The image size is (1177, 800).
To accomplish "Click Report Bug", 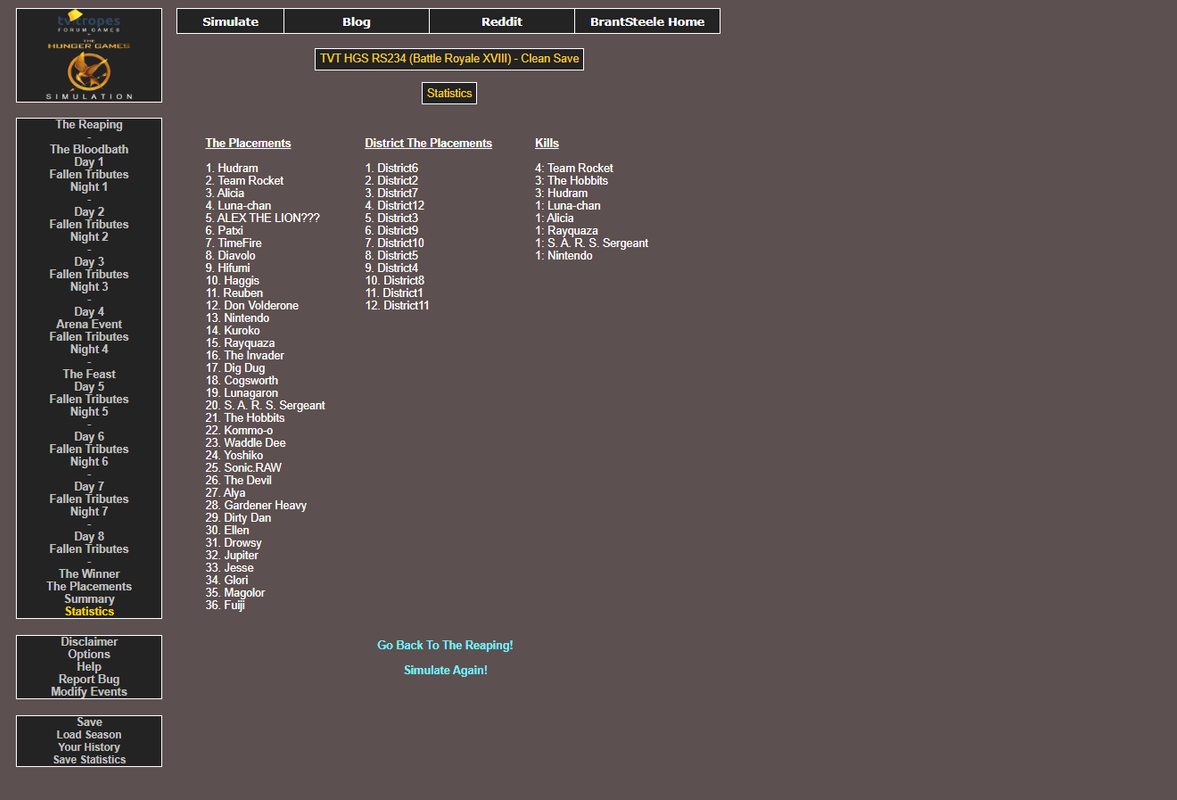I will 89,679.
